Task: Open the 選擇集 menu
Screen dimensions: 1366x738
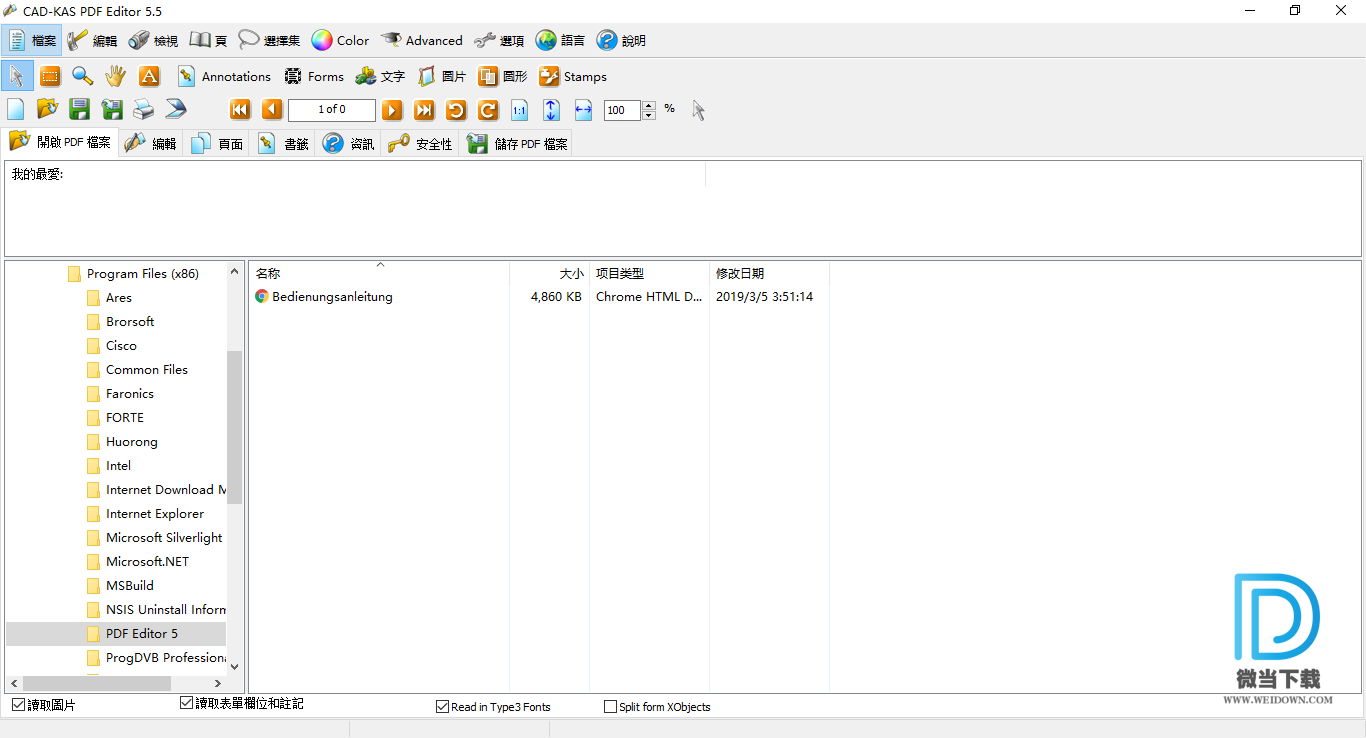Action: pos(270,41)
